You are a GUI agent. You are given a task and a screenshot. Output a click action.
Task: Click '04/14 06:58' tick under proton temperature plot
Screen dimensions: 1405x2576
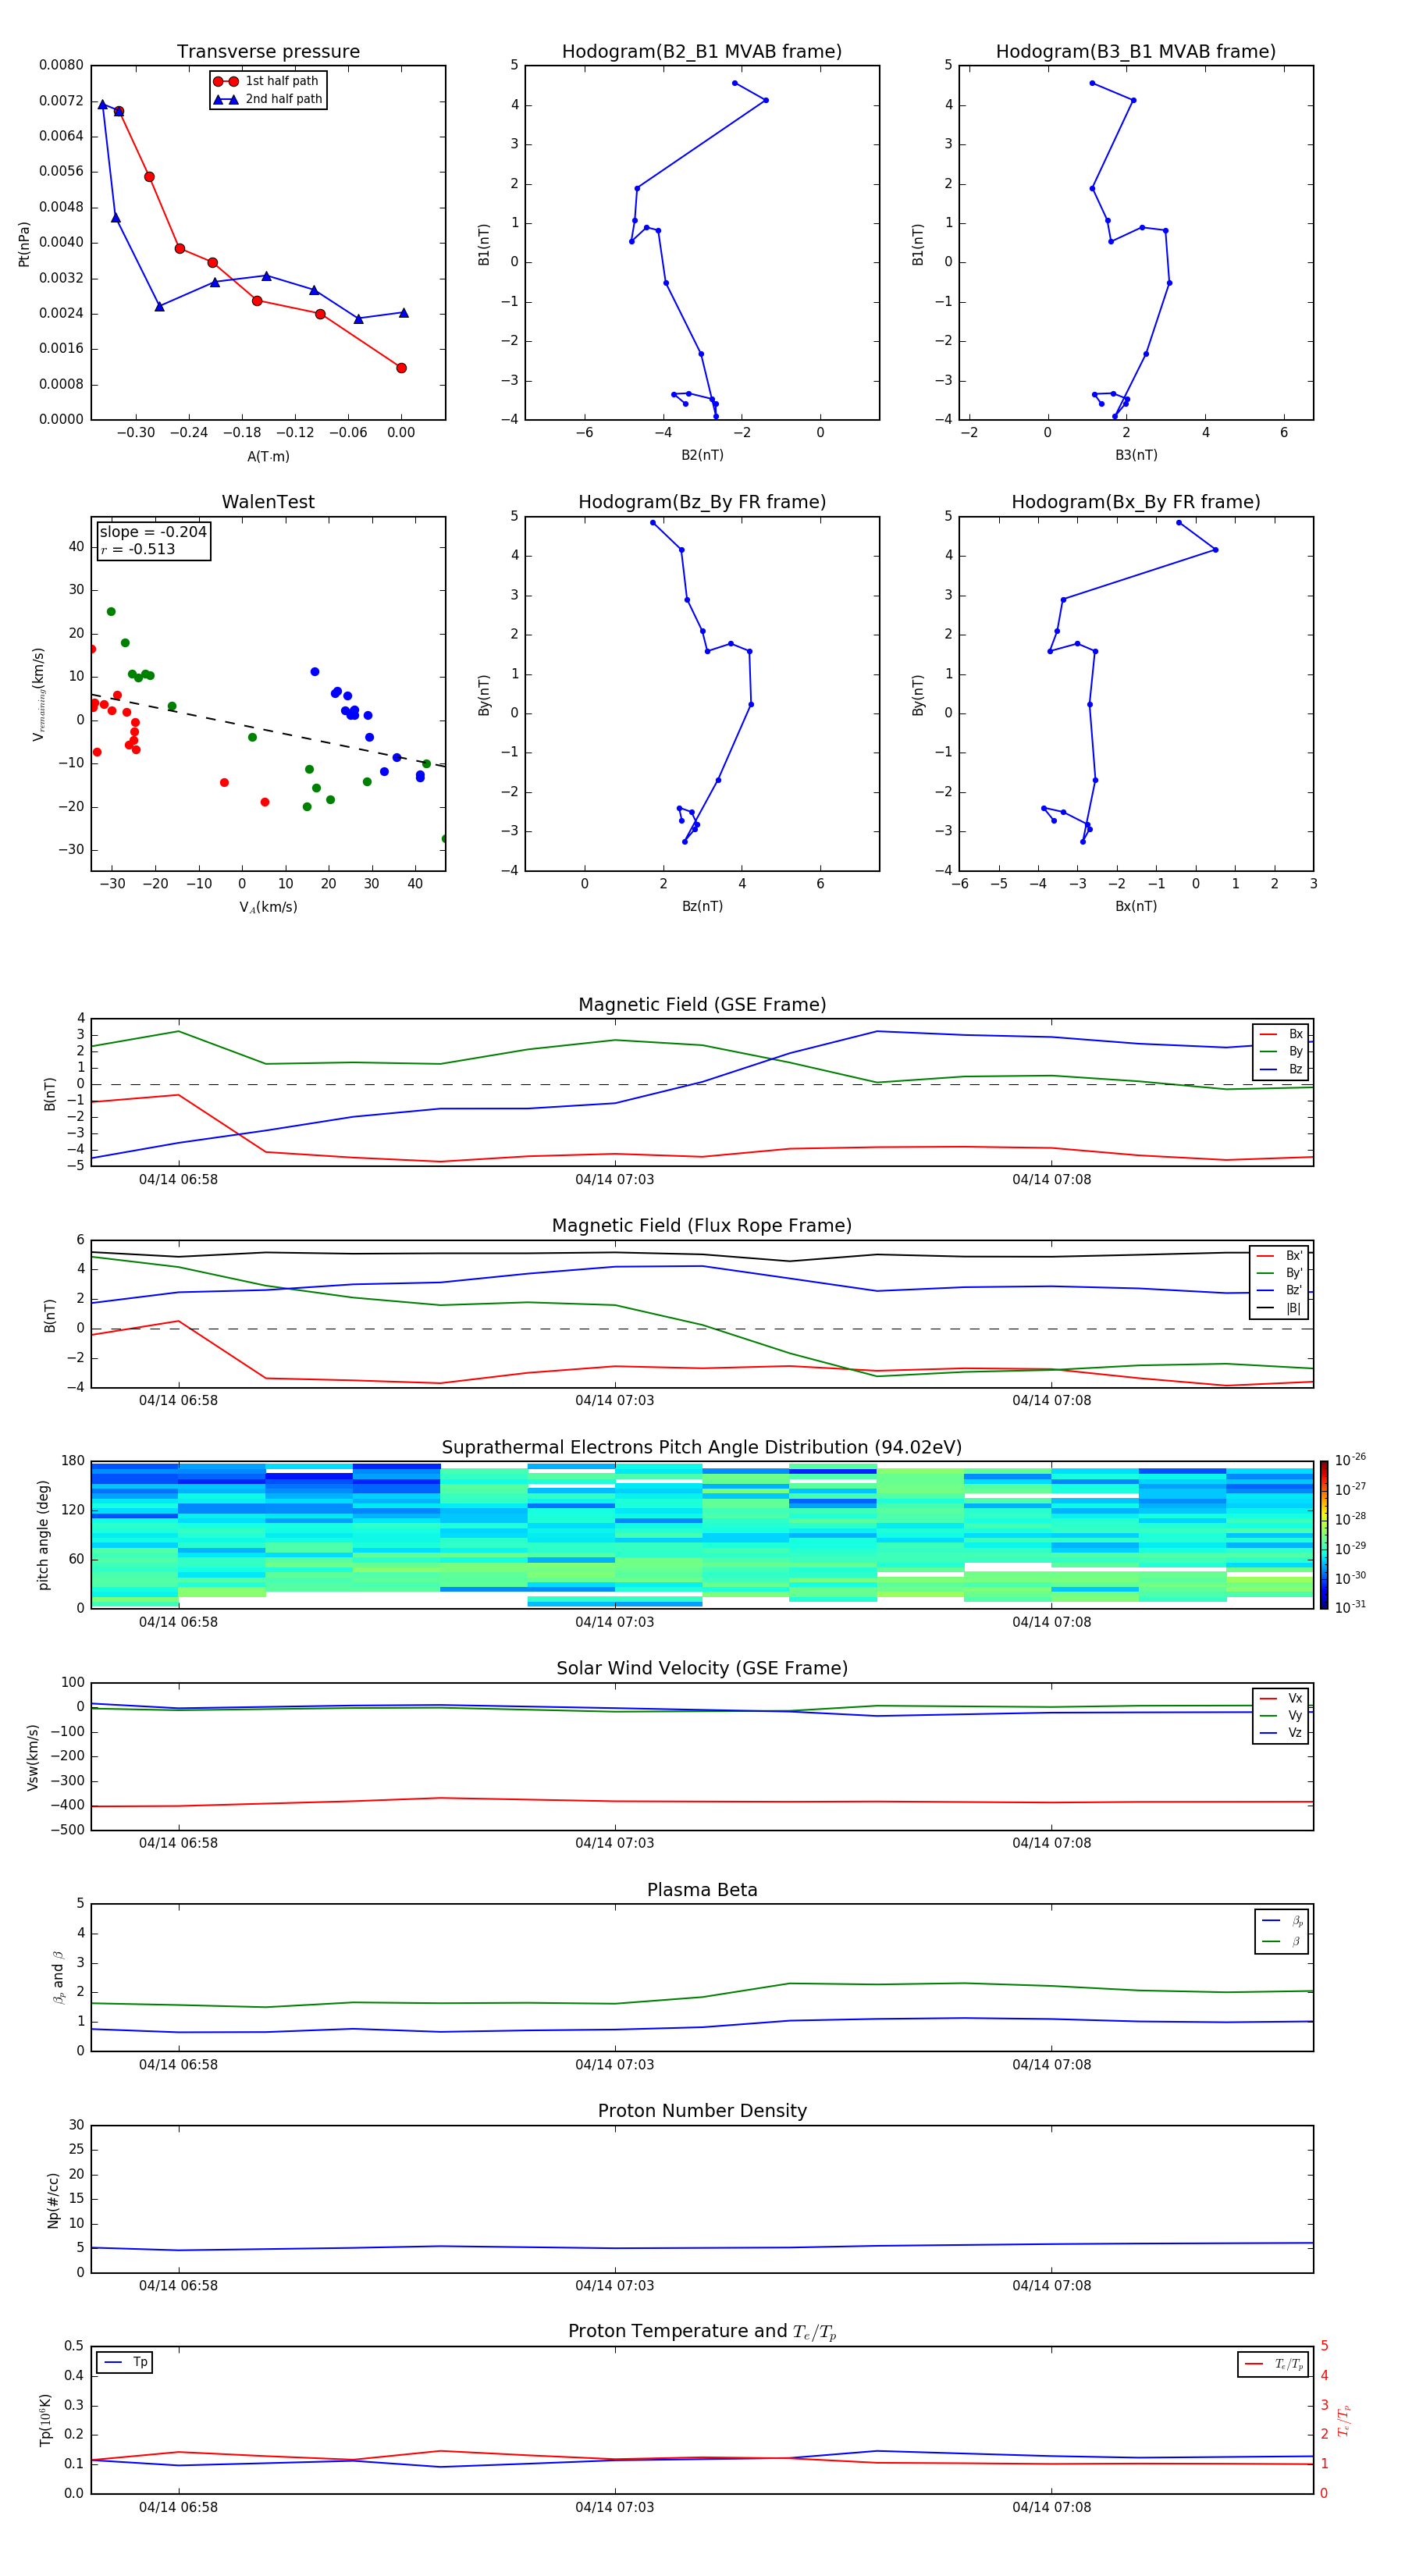pos(178,2507)
